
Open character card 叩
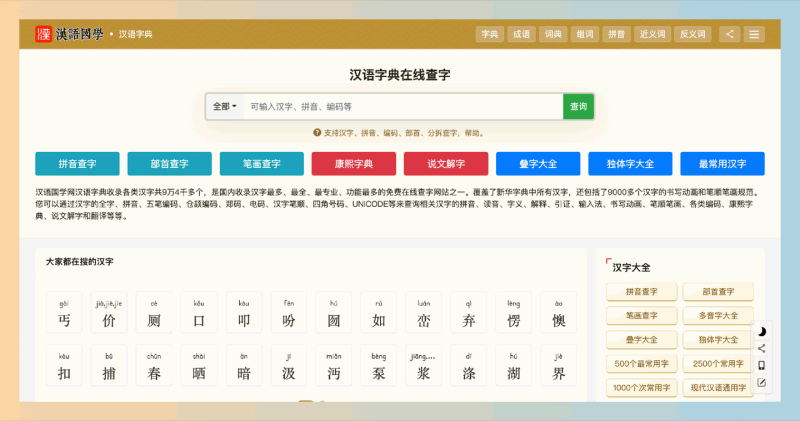pyautogui.click(x=244, y=312)
